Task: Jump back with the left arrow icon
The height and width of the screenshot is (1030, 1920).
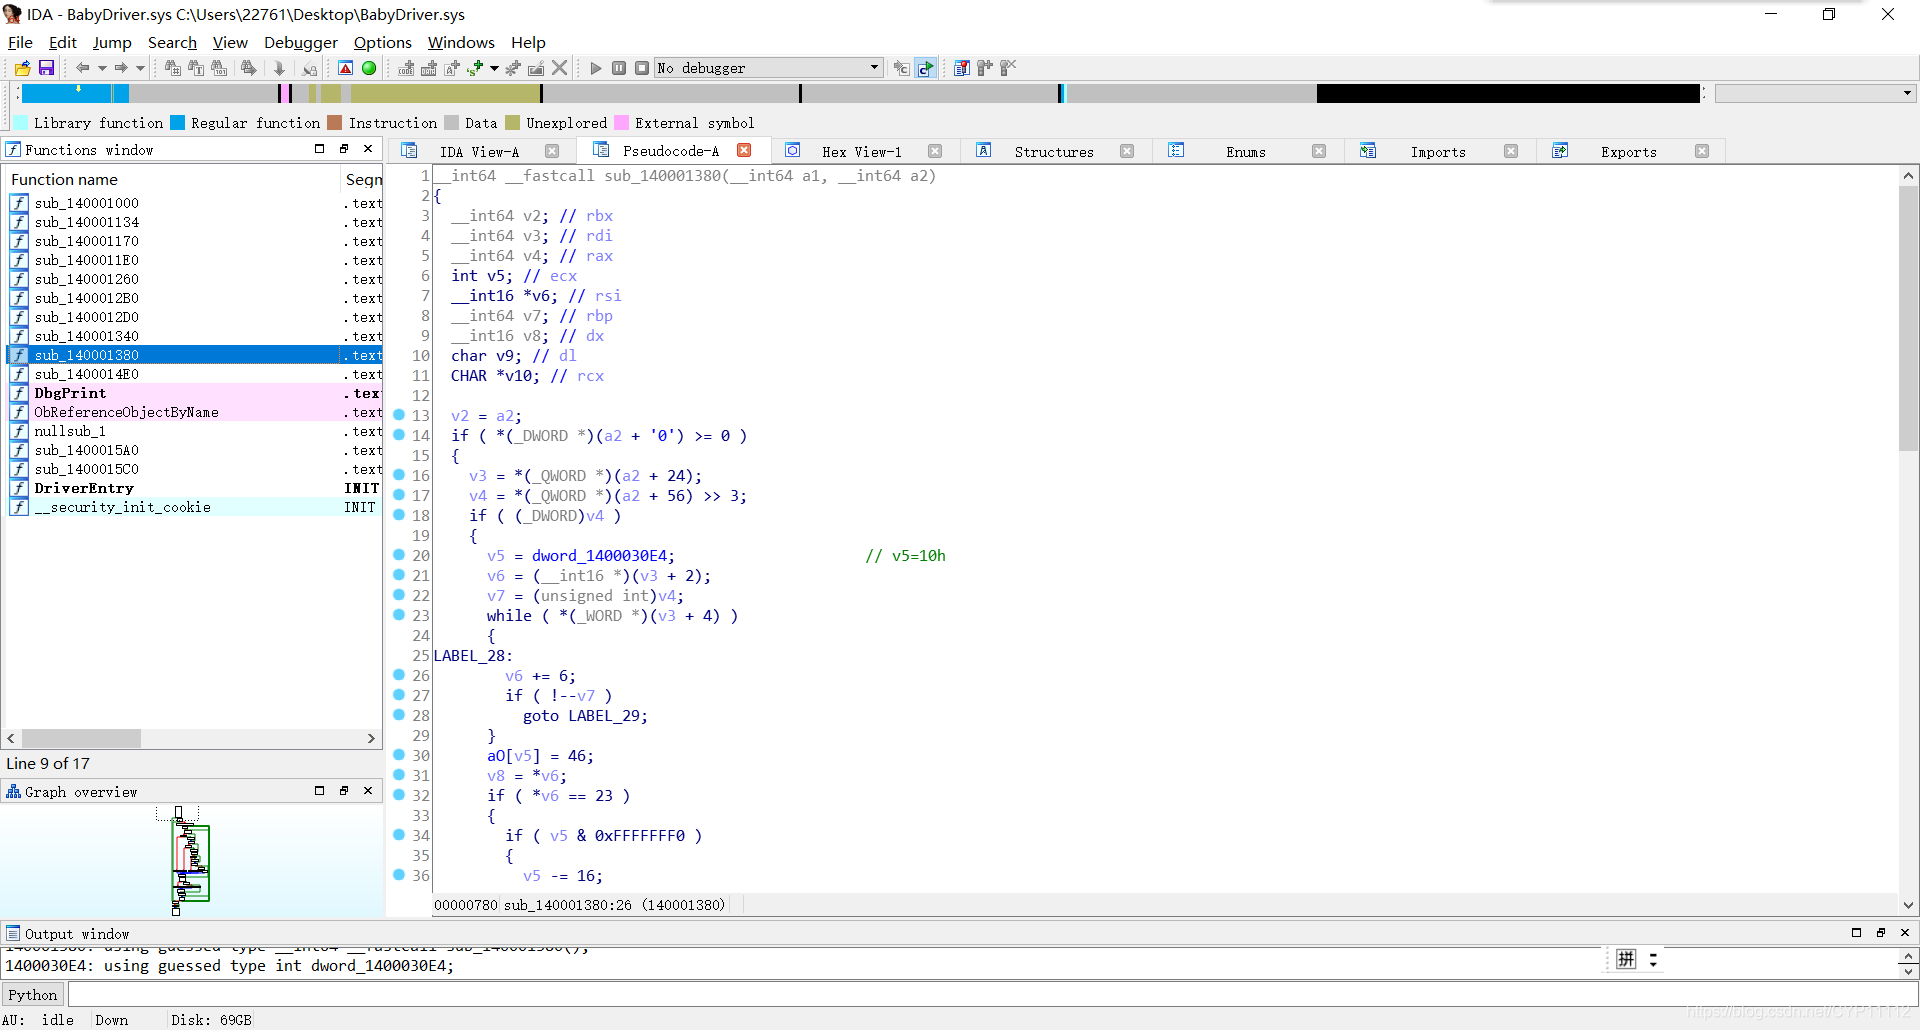Action: pyautogui.click(x=82, y=68)
